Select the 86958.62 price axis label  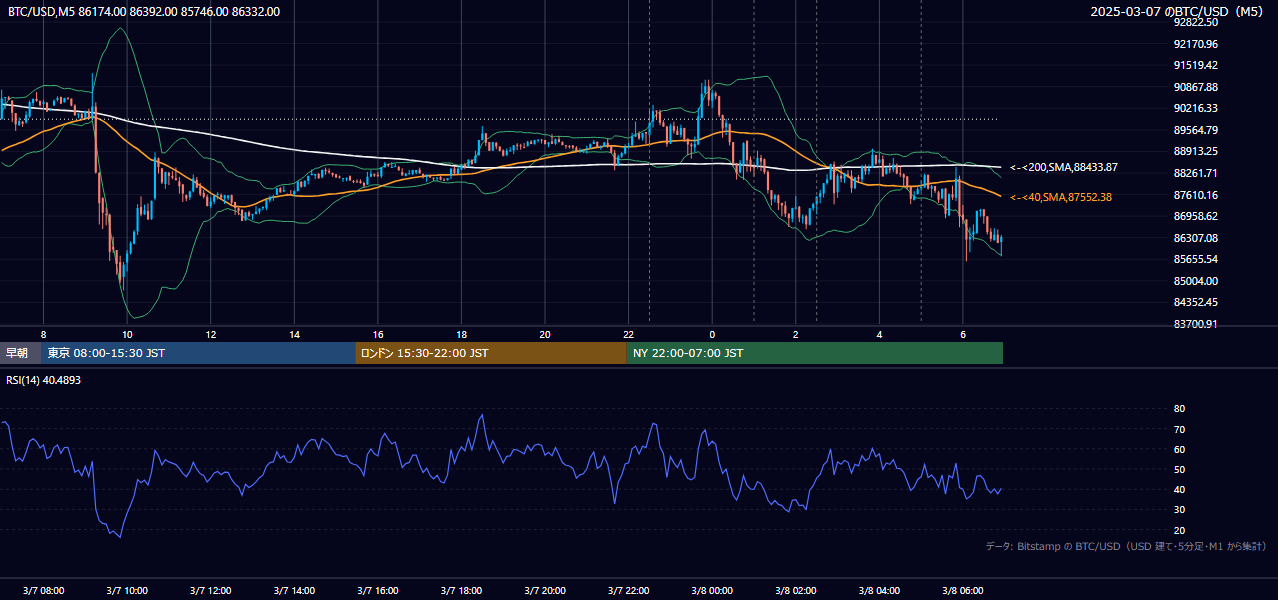tap(1195, 216)
